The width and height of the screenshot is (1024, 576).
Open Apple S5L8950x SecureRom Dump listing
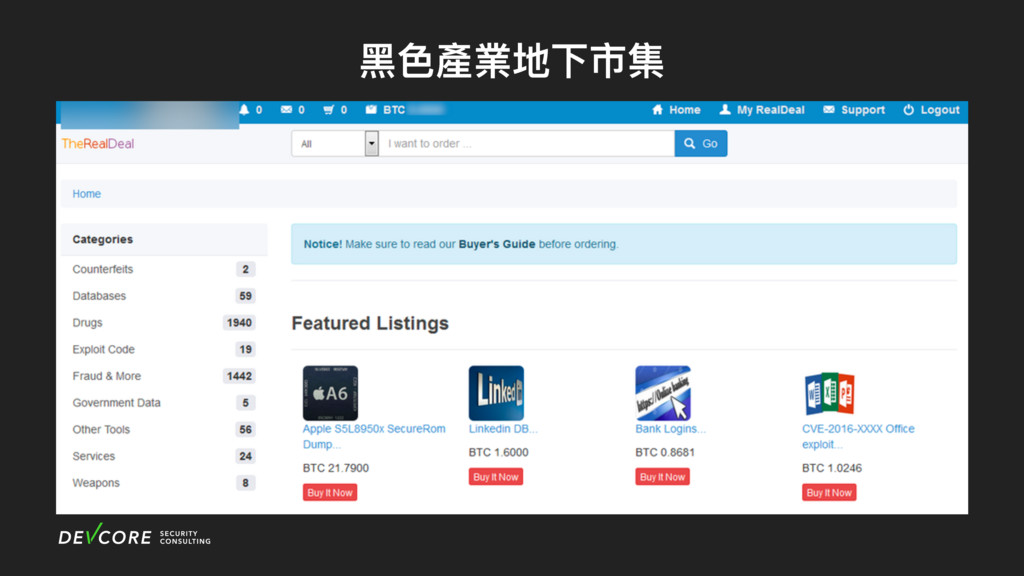pyautogui.click(x=374, y=436)
